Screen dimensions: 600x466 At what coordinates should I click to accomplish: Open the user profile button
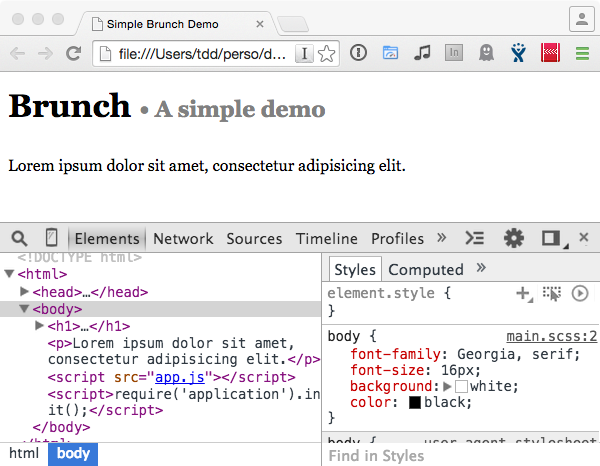(582, 19)
